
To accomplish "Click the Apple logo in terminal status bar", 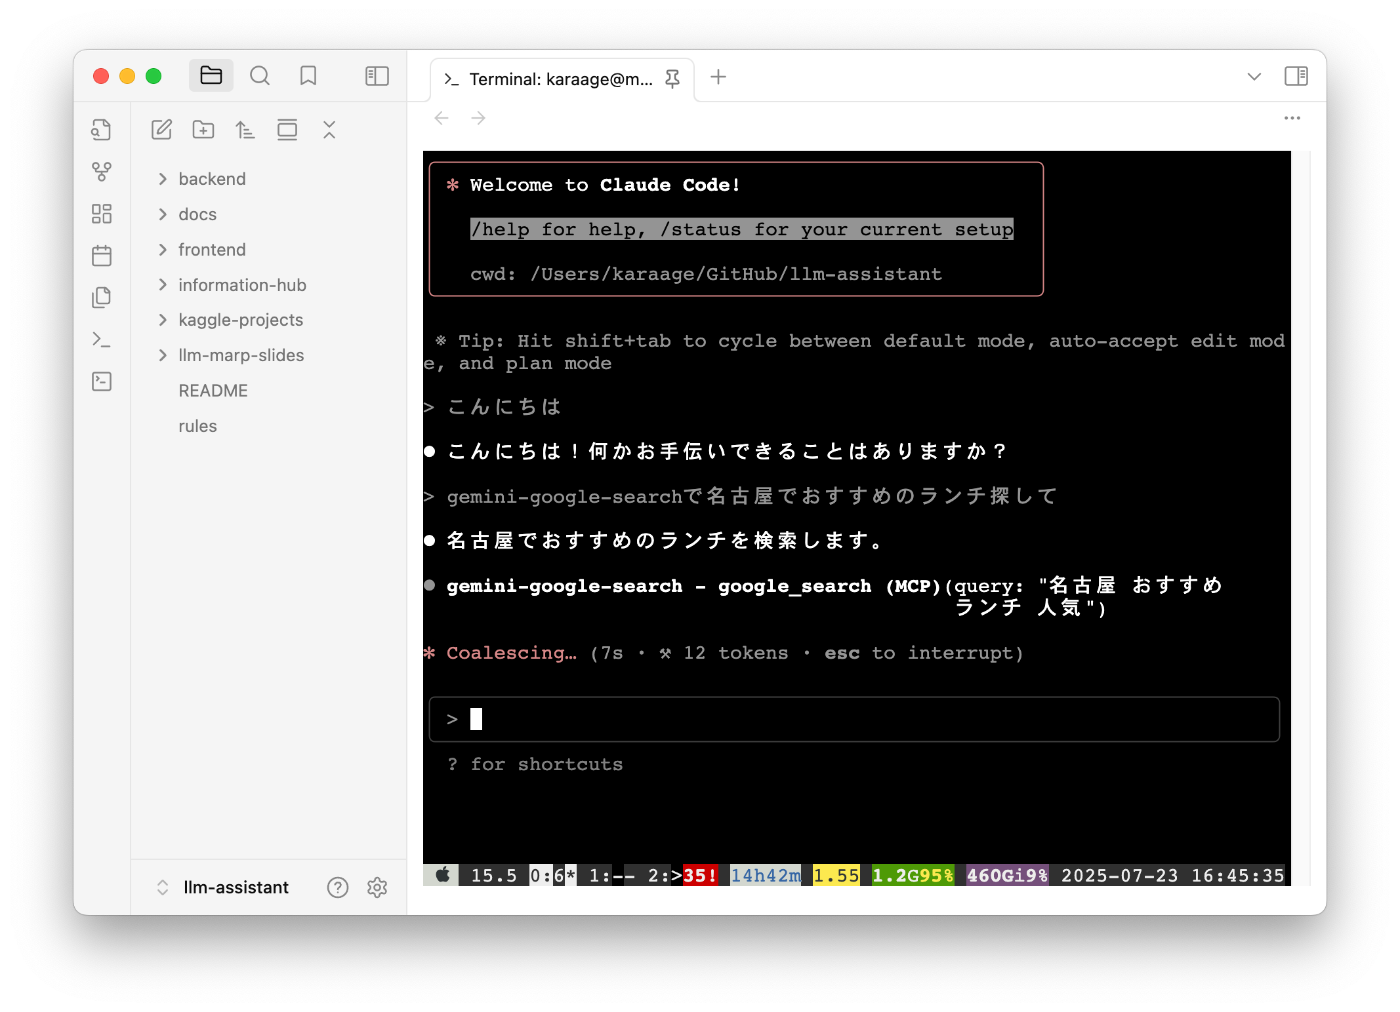I will [443, 875].
